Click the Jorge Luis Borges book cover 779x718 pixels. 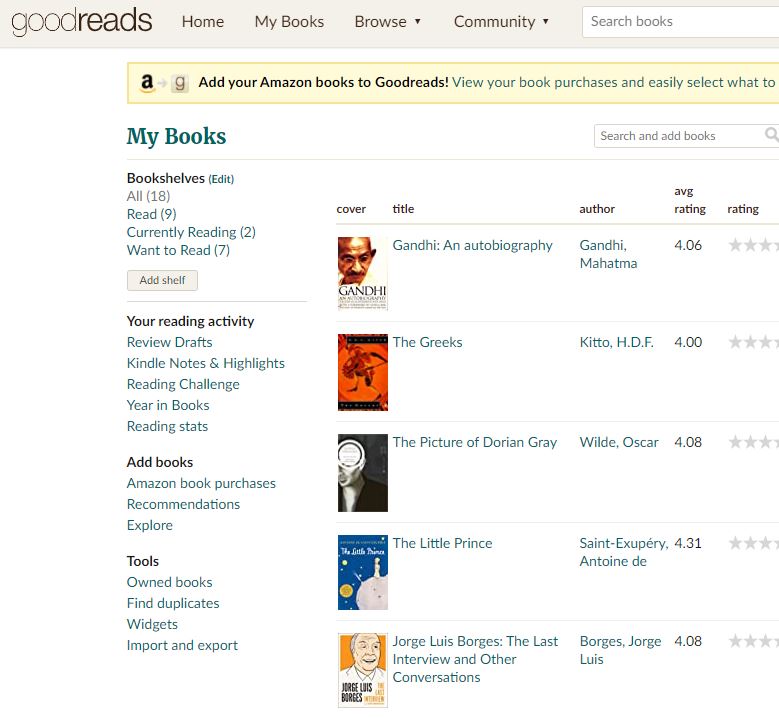click(x=362, y=670)
